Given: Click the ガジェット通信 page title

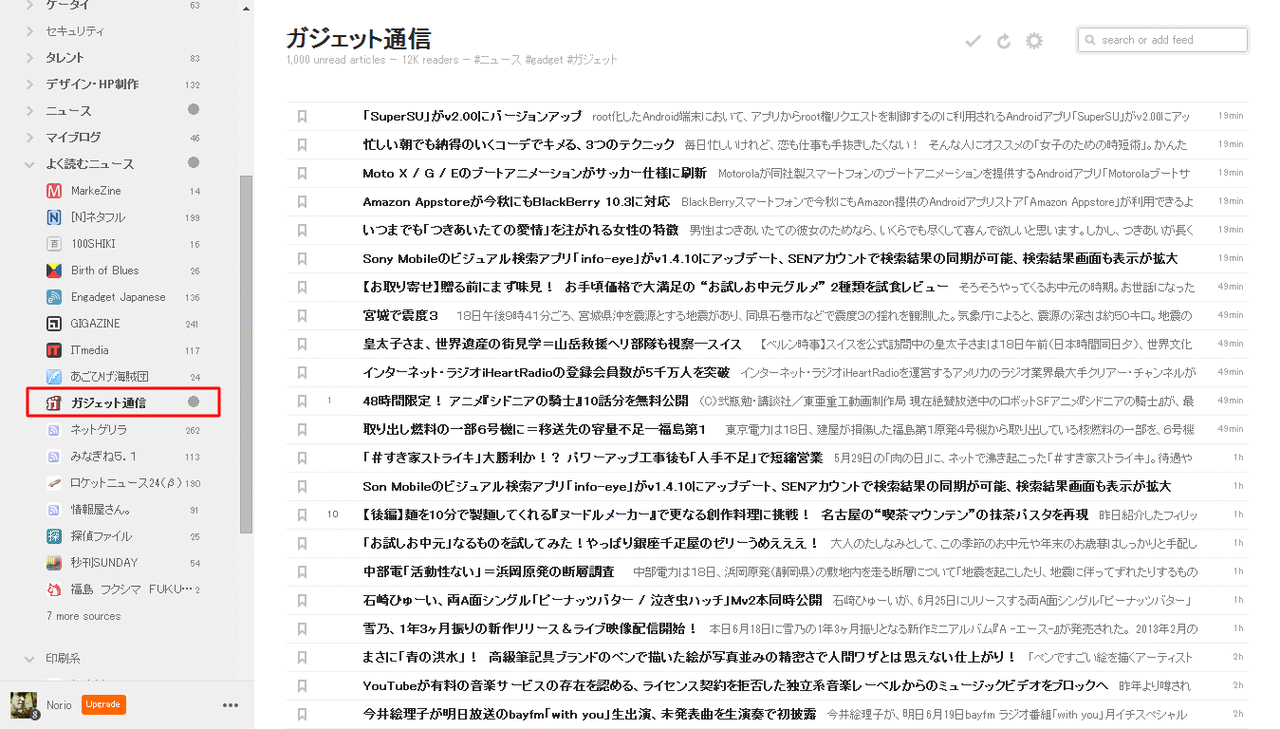Looking at the screenshot, I should pos(358,39).
